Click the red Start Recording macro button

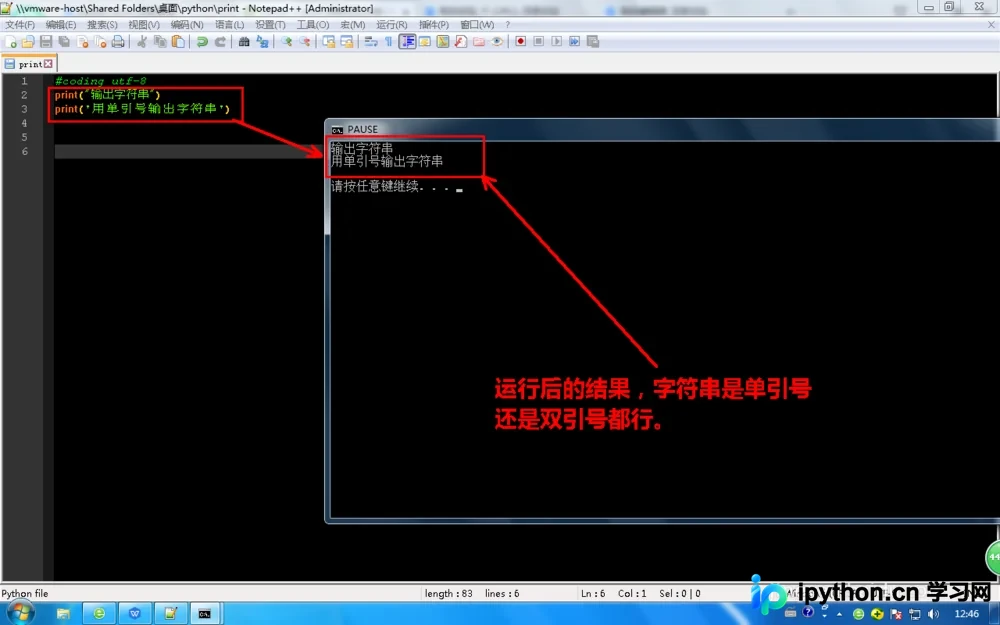pos(520,41)
